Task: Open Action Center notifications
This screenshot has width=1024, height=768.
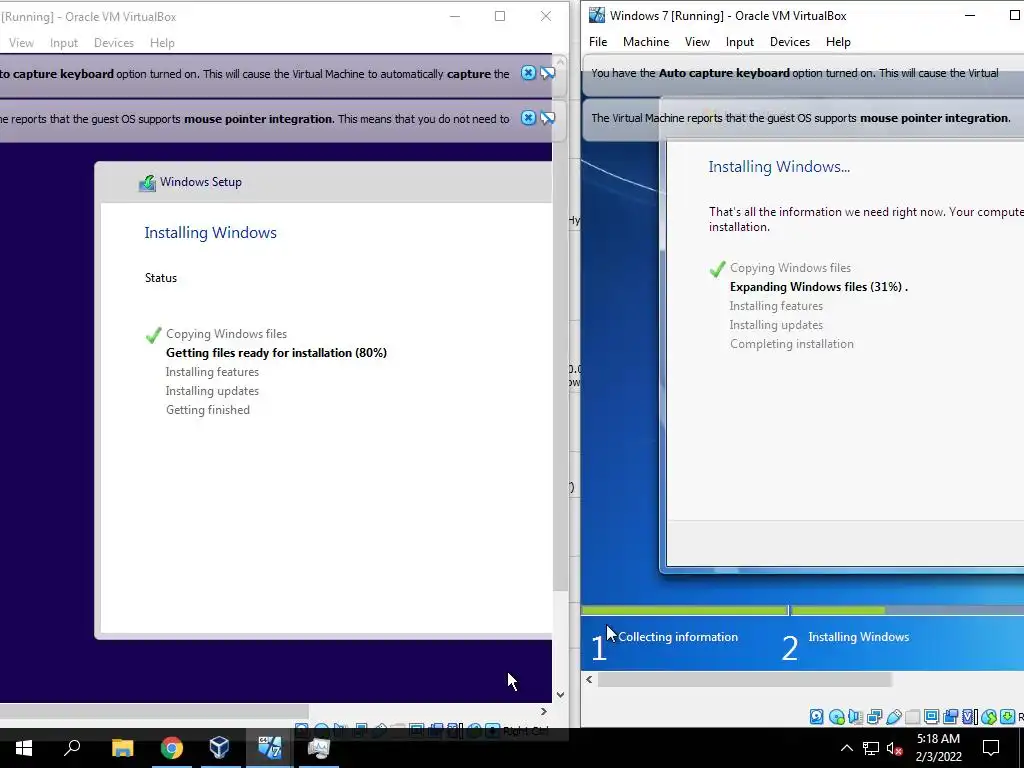Action: coord(991,748)
